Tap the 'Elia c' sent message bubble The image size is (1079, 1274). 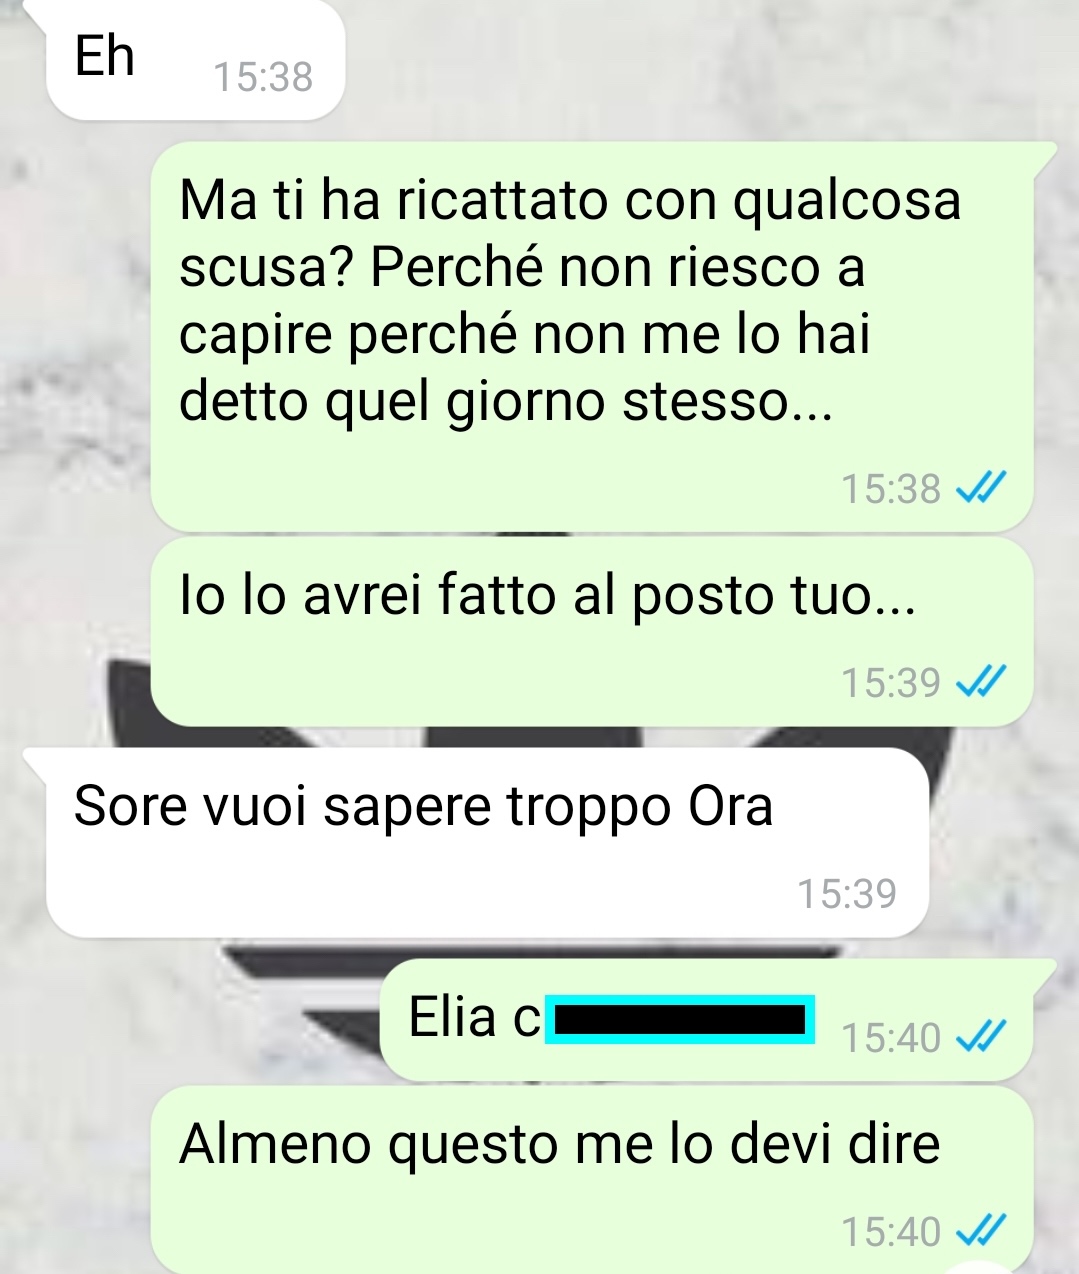(x=706, y=1020)
